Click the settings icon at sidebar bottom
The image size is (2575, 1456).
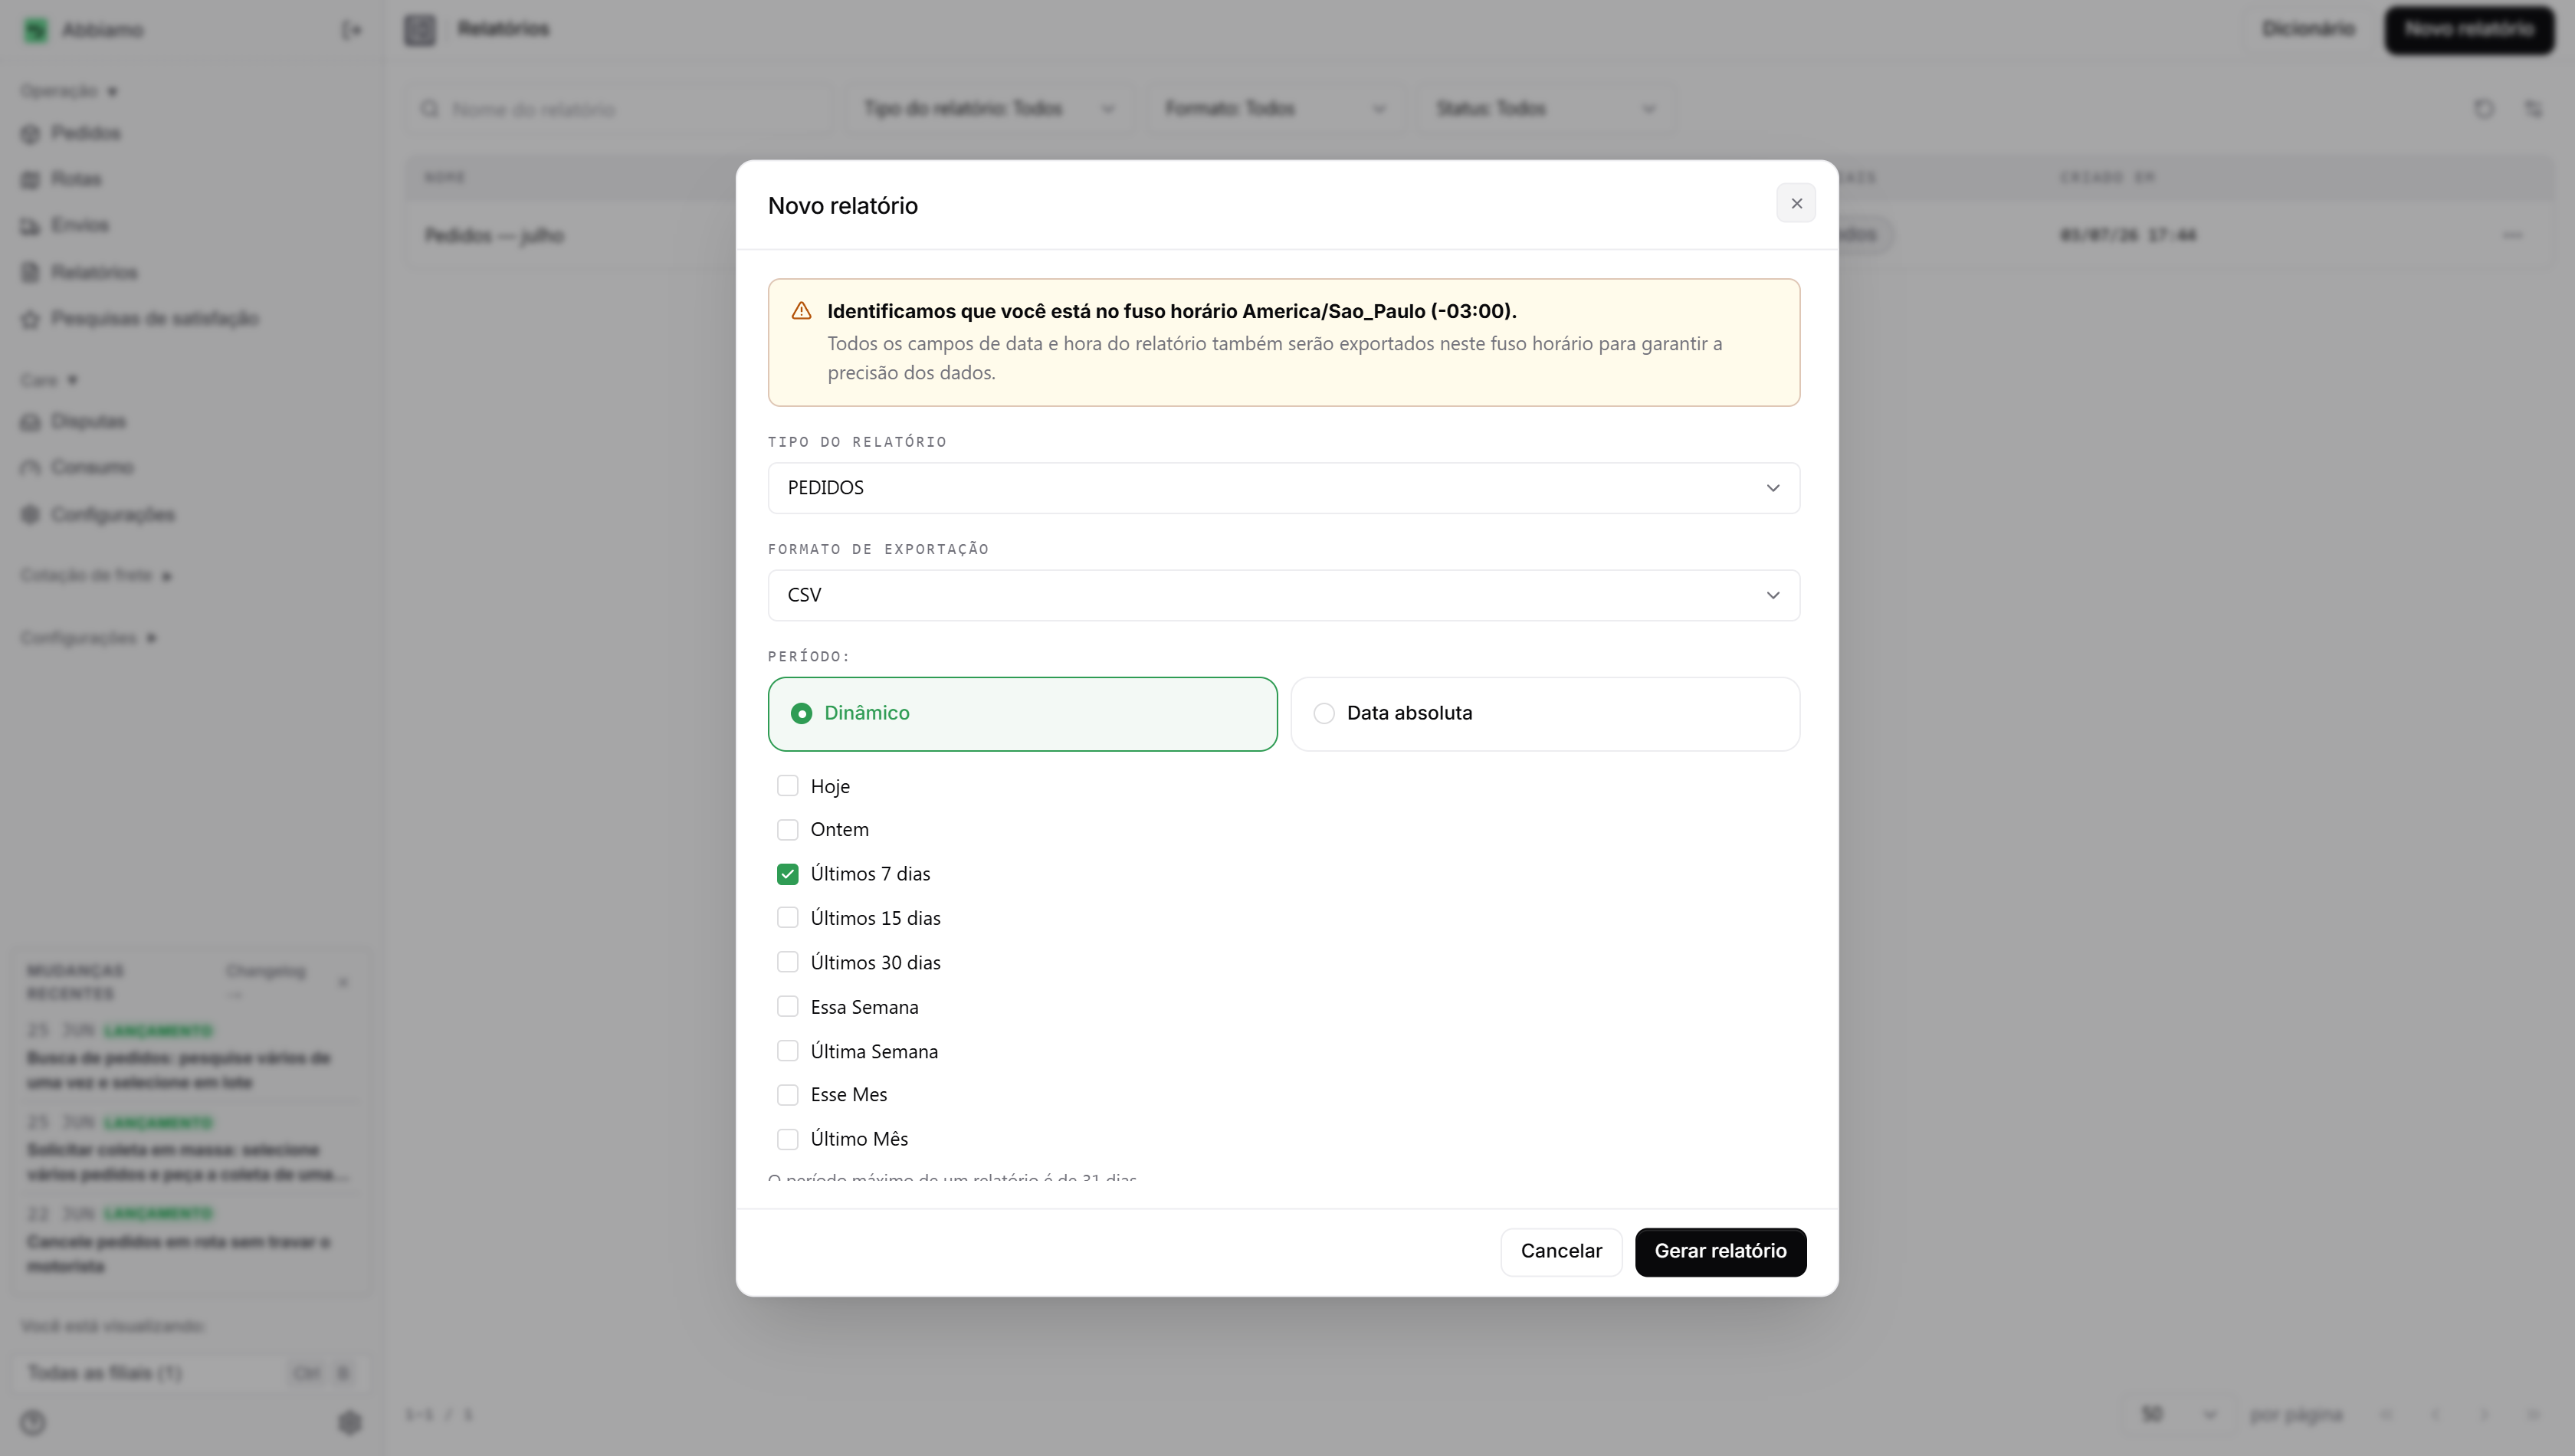349,1422
